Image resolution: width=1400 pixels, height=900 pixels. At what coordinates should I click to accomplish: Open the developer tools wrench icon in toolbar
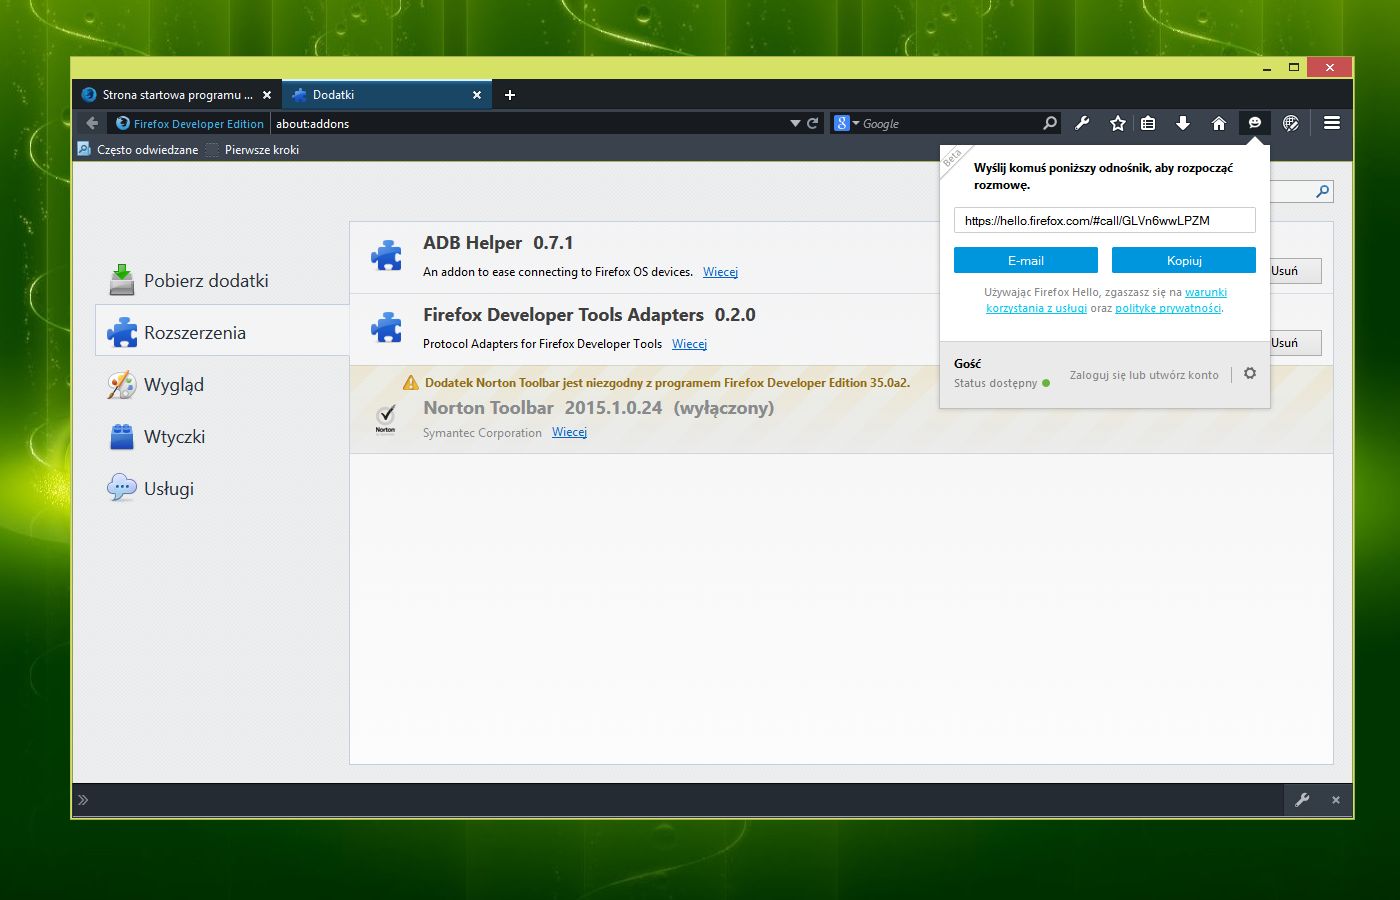tap(1082, 123)
